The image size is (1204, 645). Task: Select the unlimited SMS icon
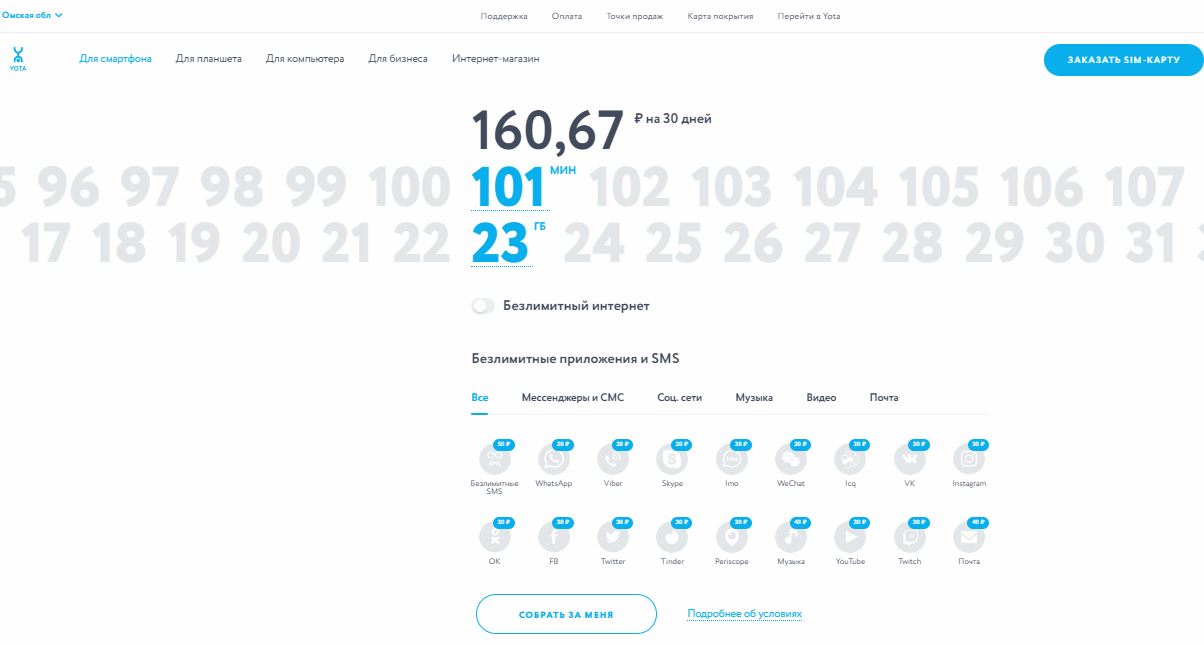pyautogui.click(x=495, y=460)
